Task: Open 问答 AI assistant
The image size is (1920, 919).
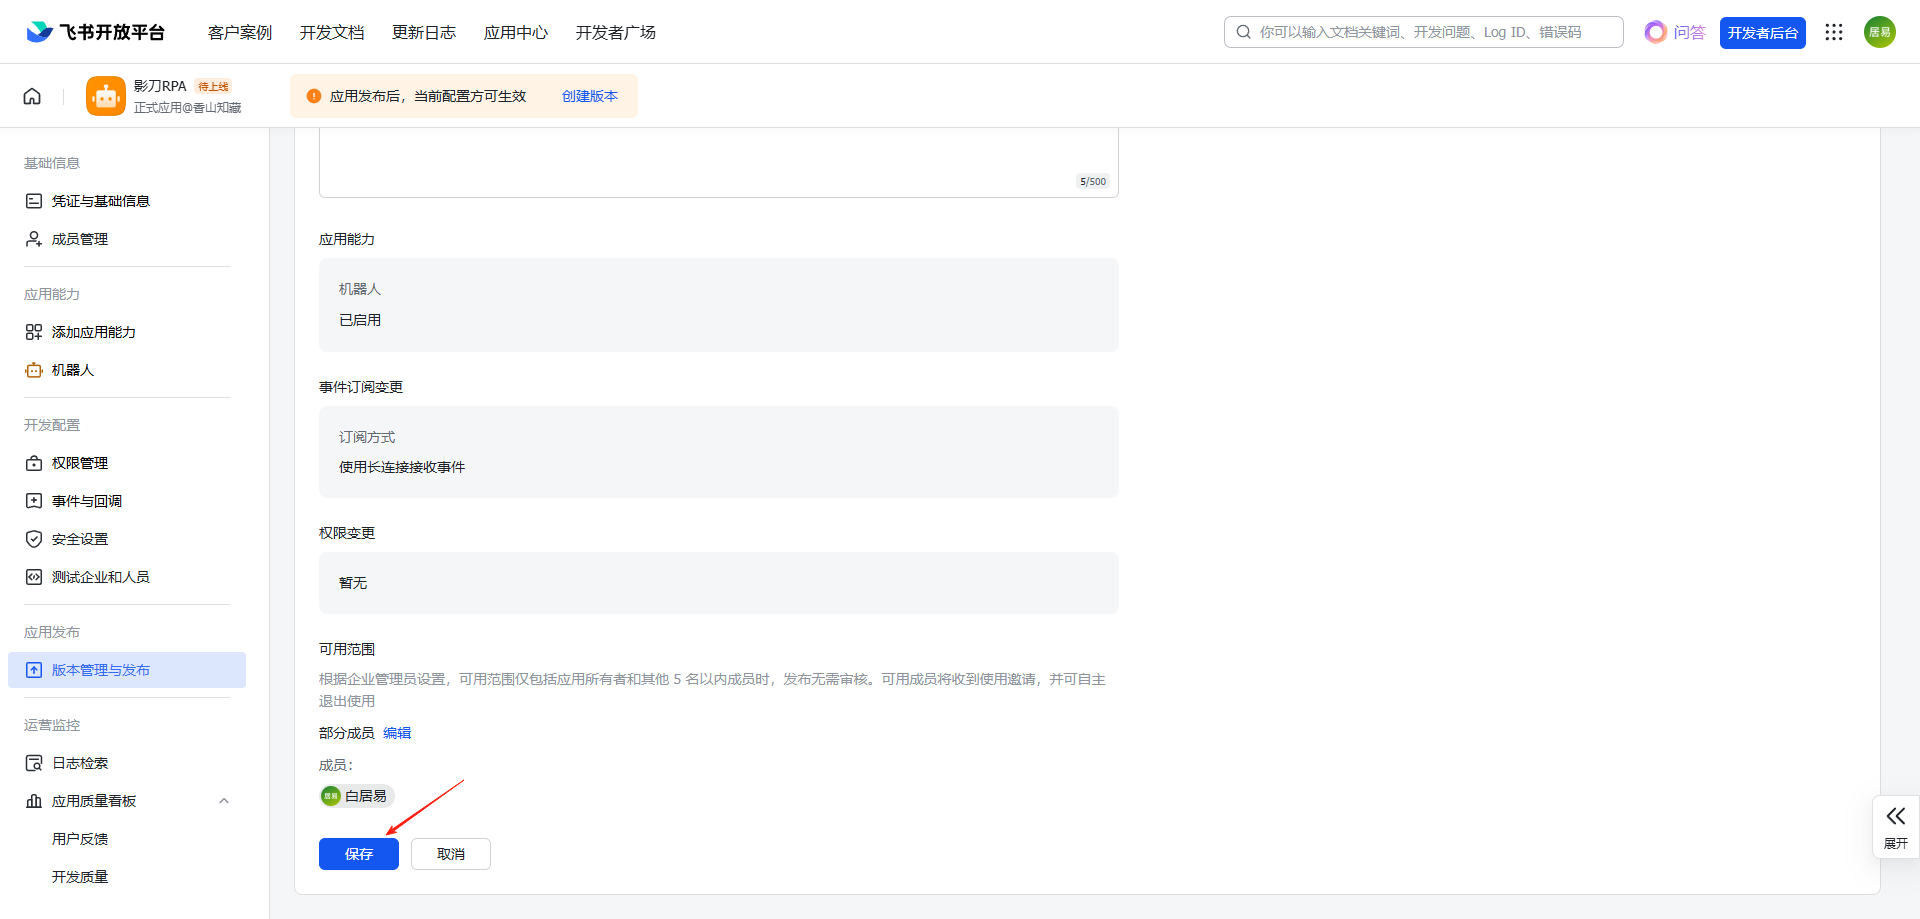Action: [1675, 32]
